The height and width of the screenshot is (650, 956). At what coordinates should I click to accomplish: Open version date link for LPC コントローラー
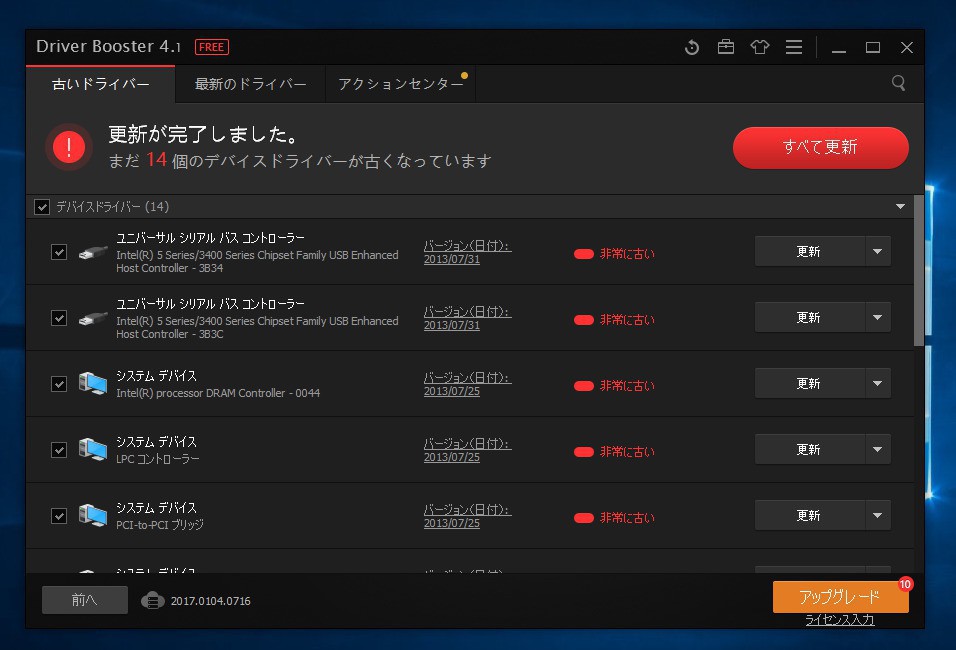click(x=467, y=450)
